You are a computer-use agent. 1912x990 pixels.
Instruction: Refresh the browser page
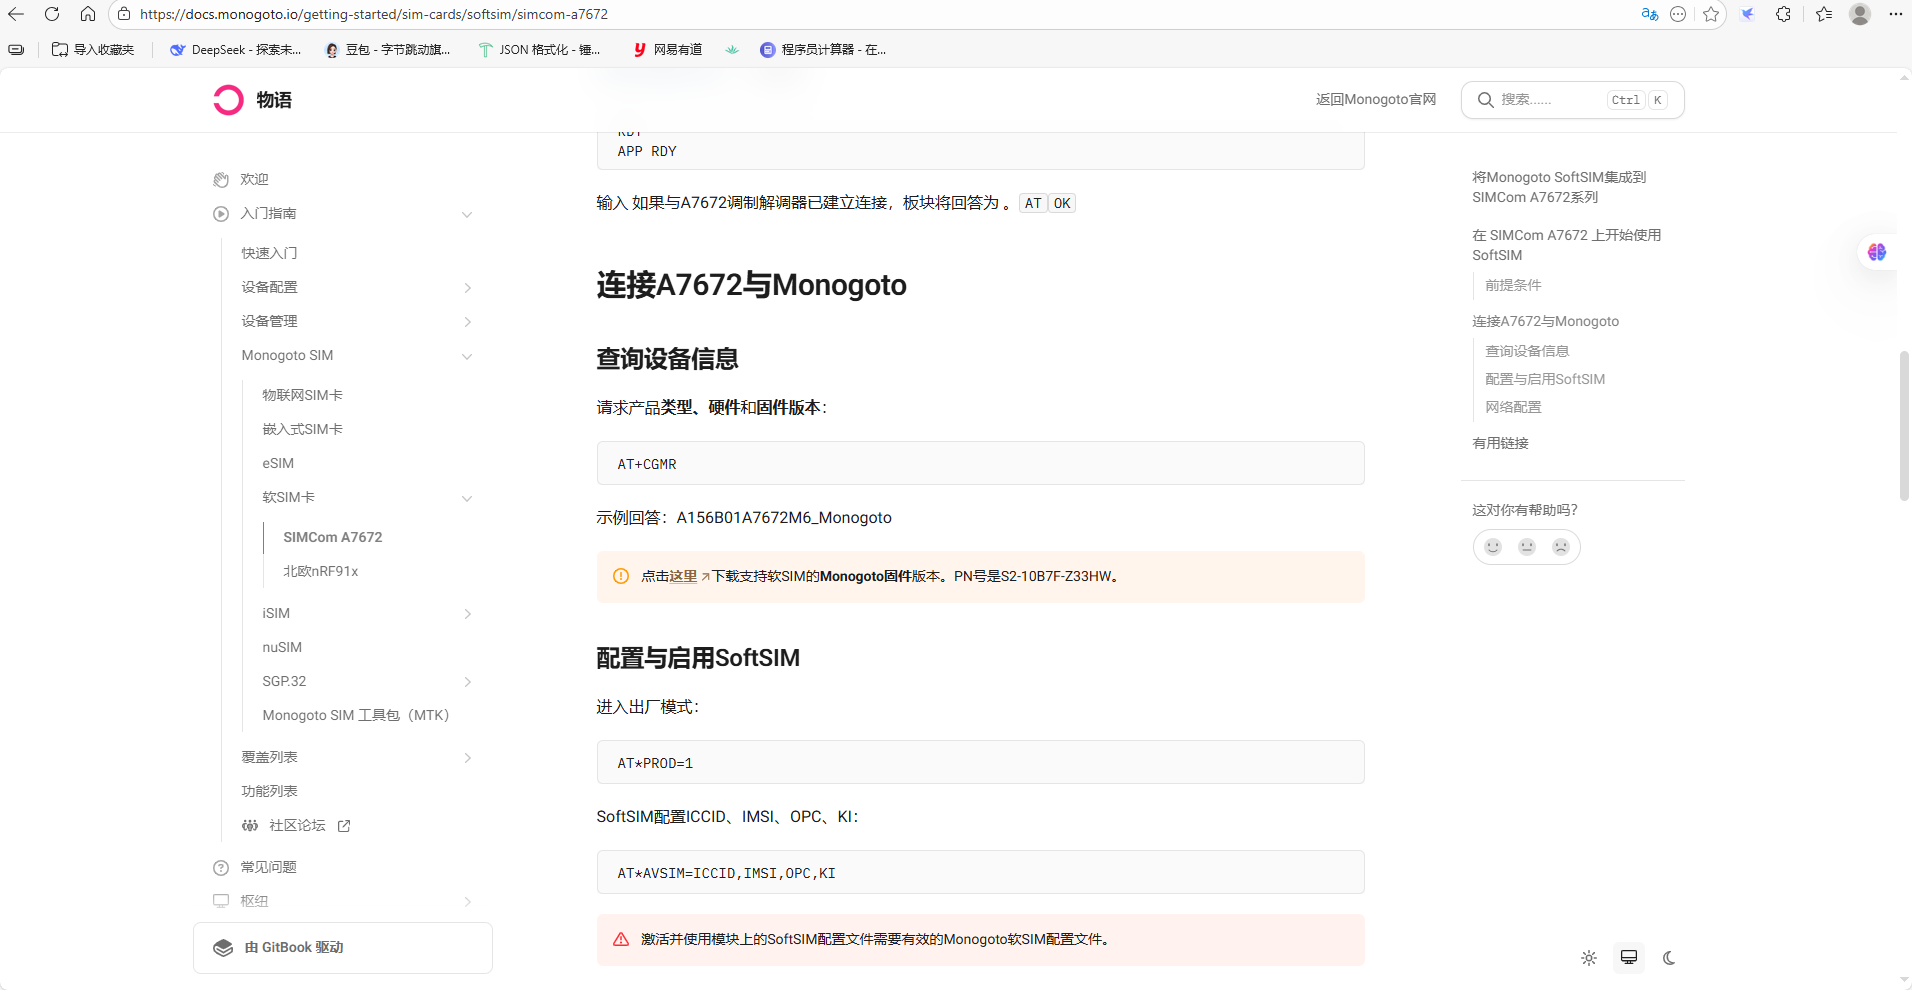52,14
